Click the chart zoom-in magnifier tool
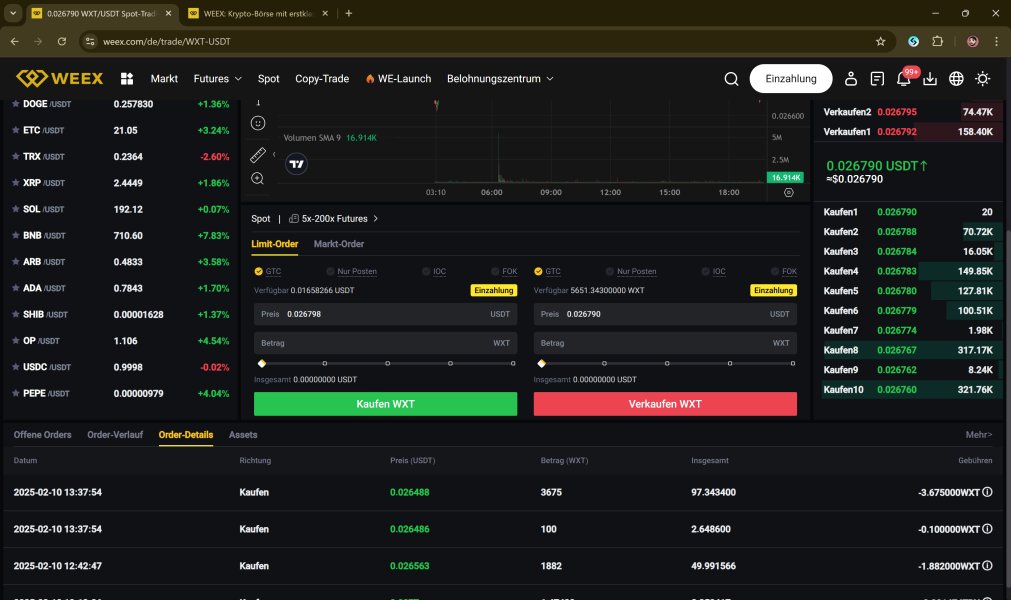Viewport: 1011px width, 600px height. 258,178
